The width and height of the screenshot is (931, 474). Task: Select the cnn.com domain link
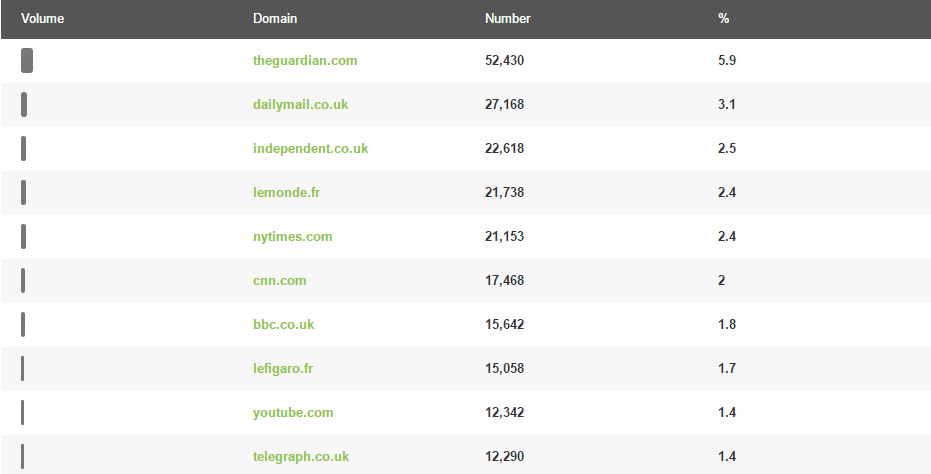tap(280, 280)
